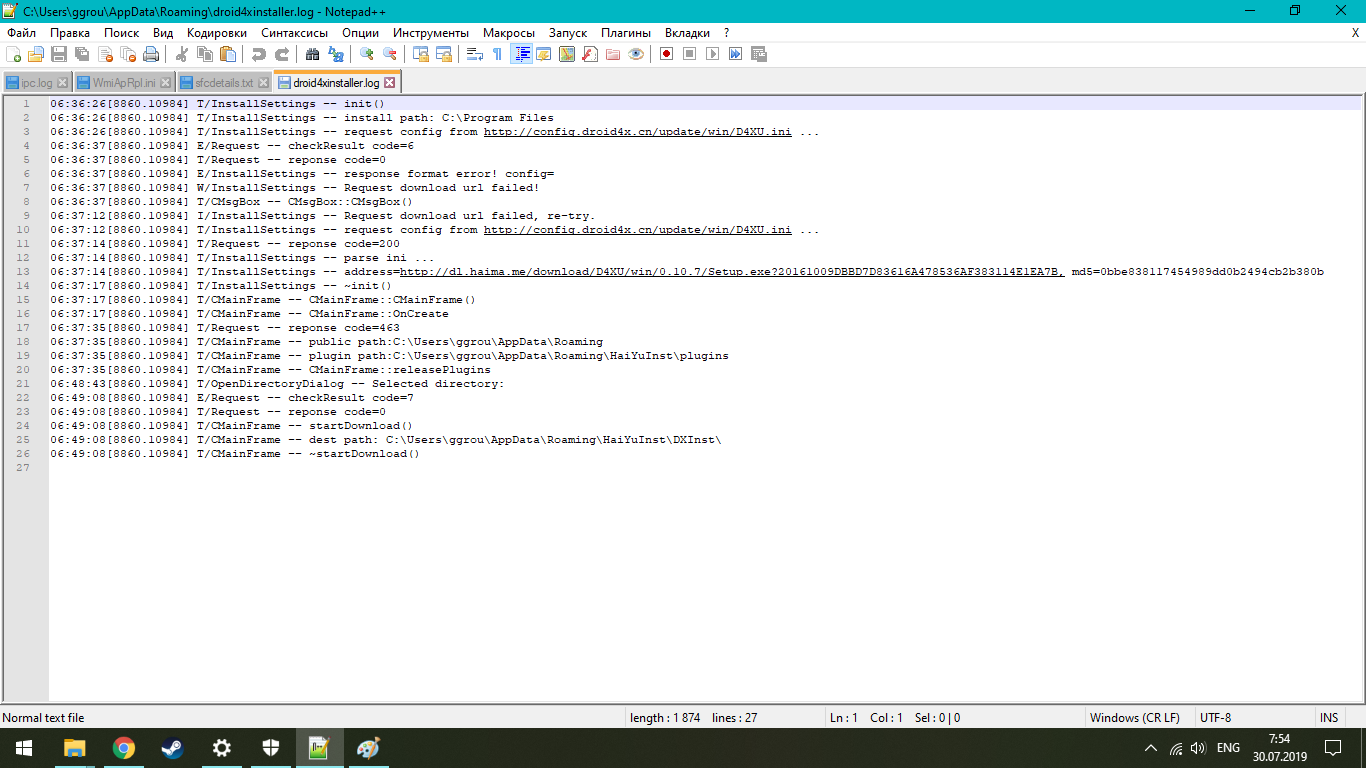
Task: Toggle file monitoring eye icon
Action: coord(635,54)
